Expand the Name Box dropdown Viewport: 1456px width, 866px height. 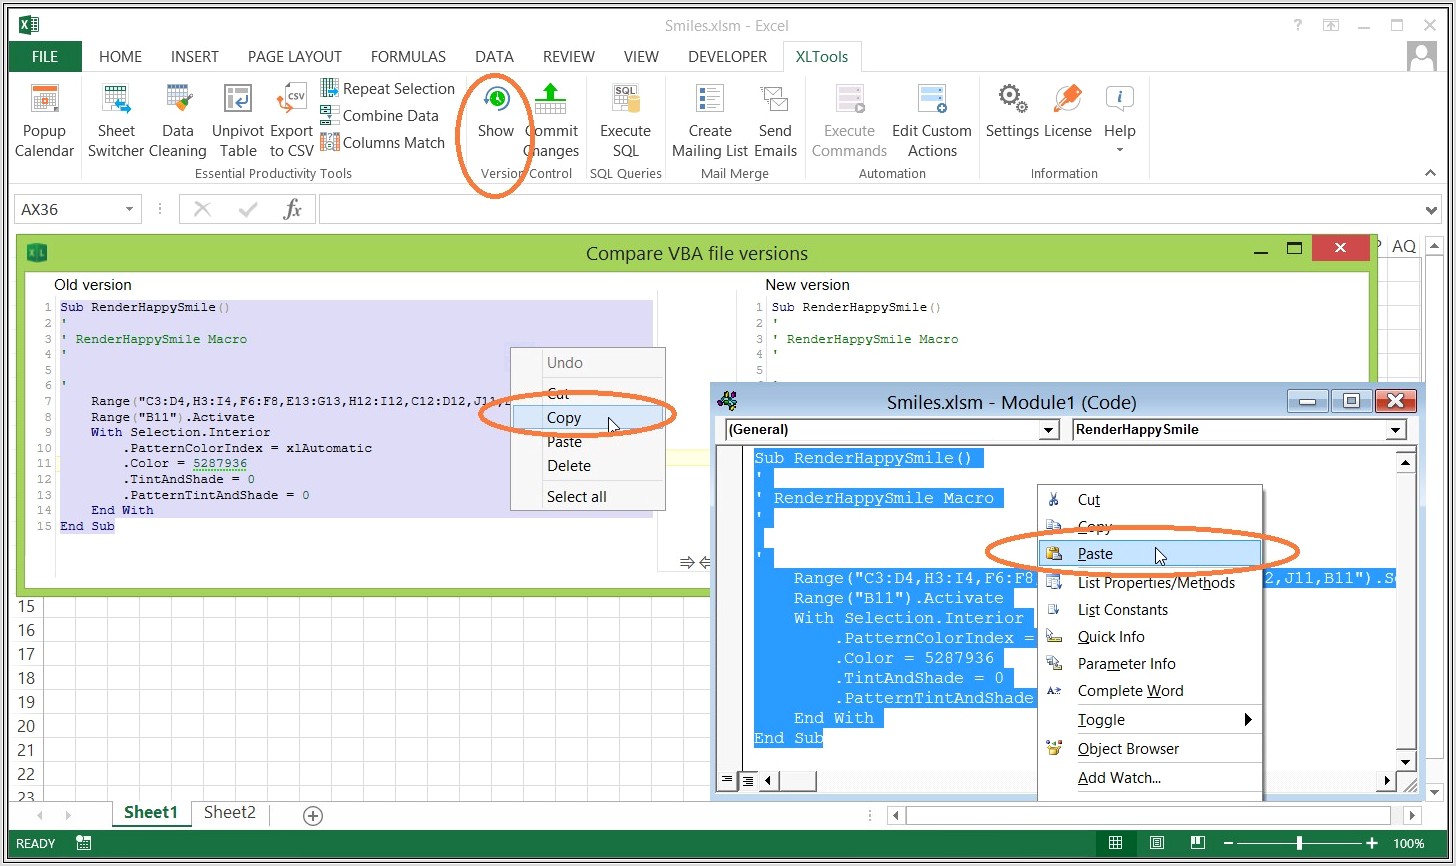tap(129, 210)
